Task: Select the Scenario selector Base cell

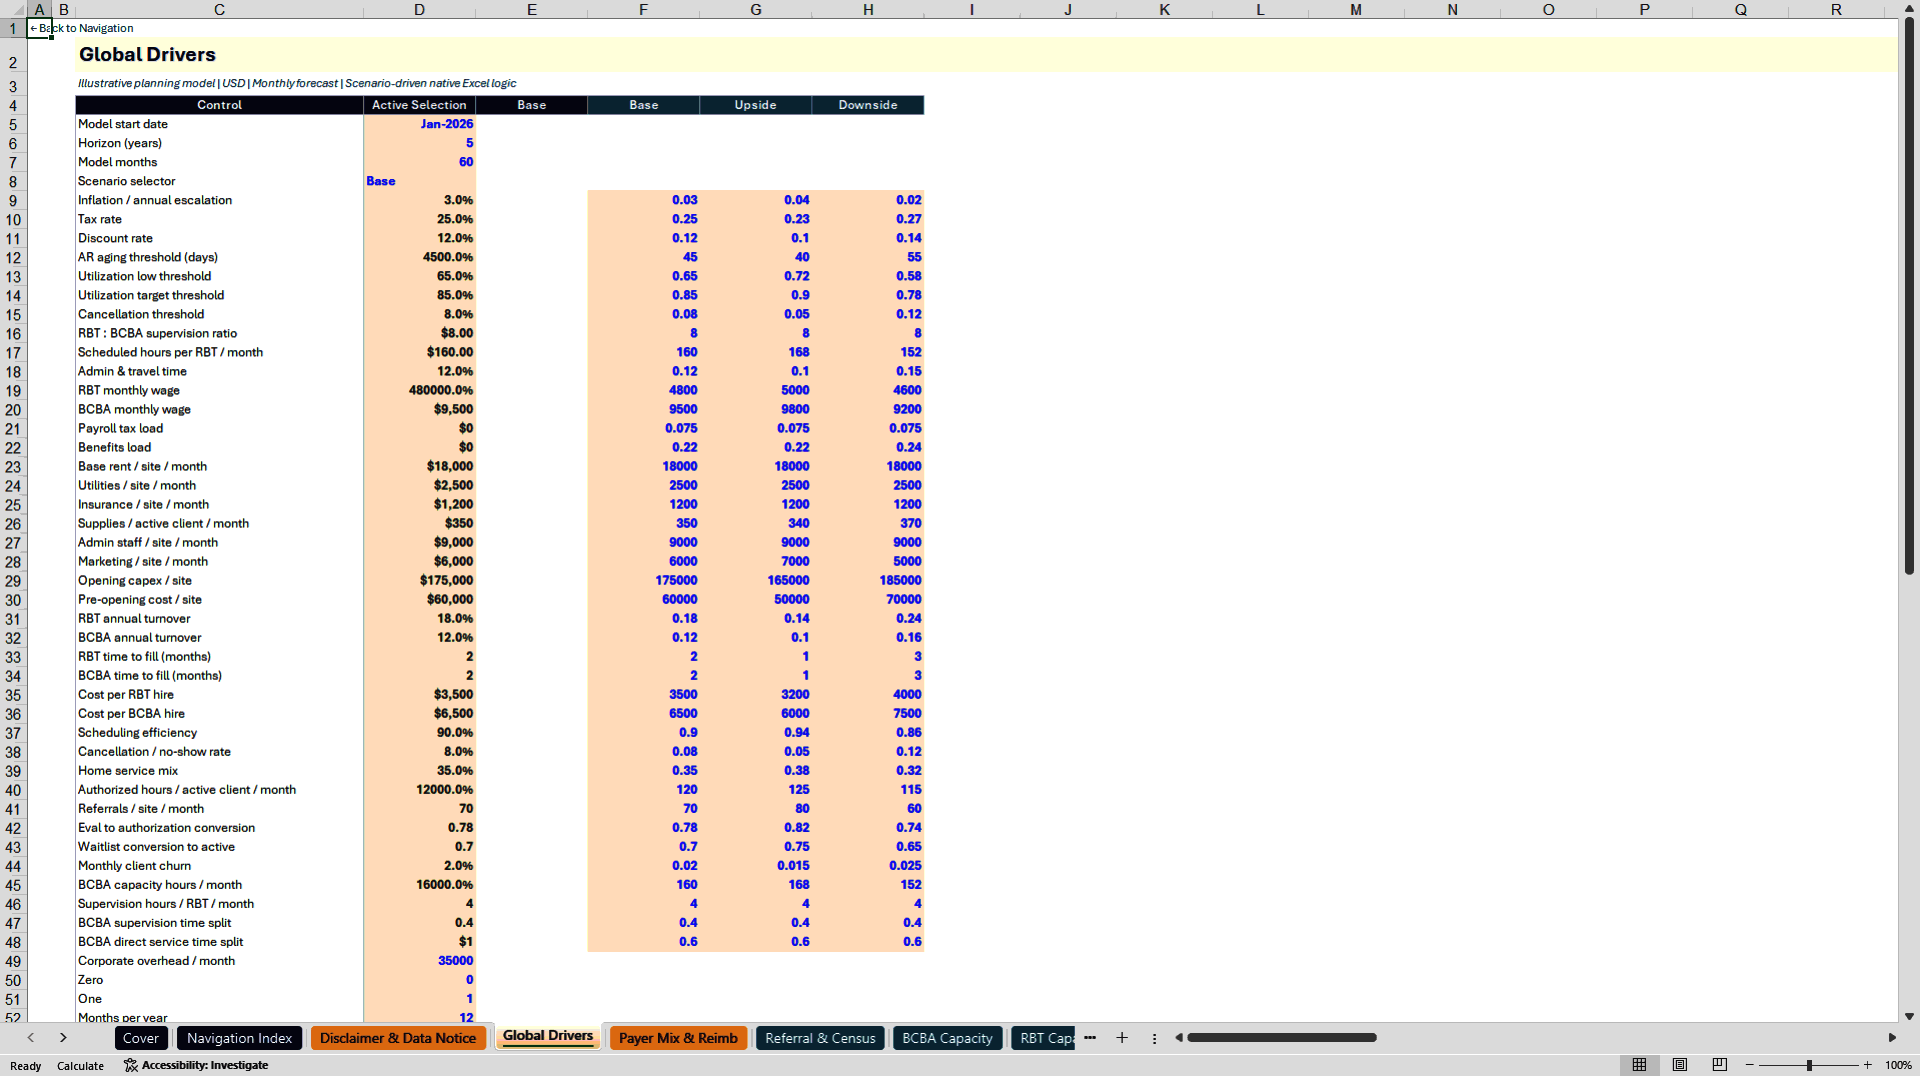Action: coord(419,181)
